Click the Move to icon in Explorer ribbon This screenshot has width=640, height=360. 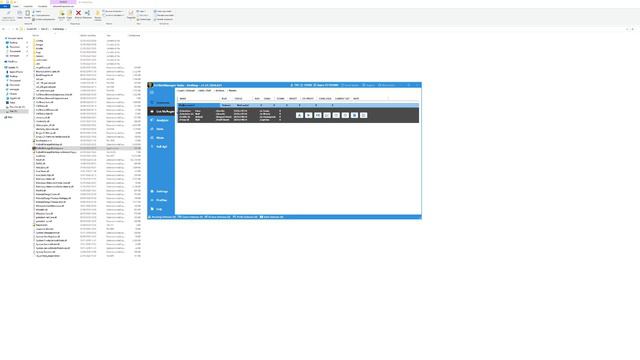pyautogui.click(x=62, y=13)
